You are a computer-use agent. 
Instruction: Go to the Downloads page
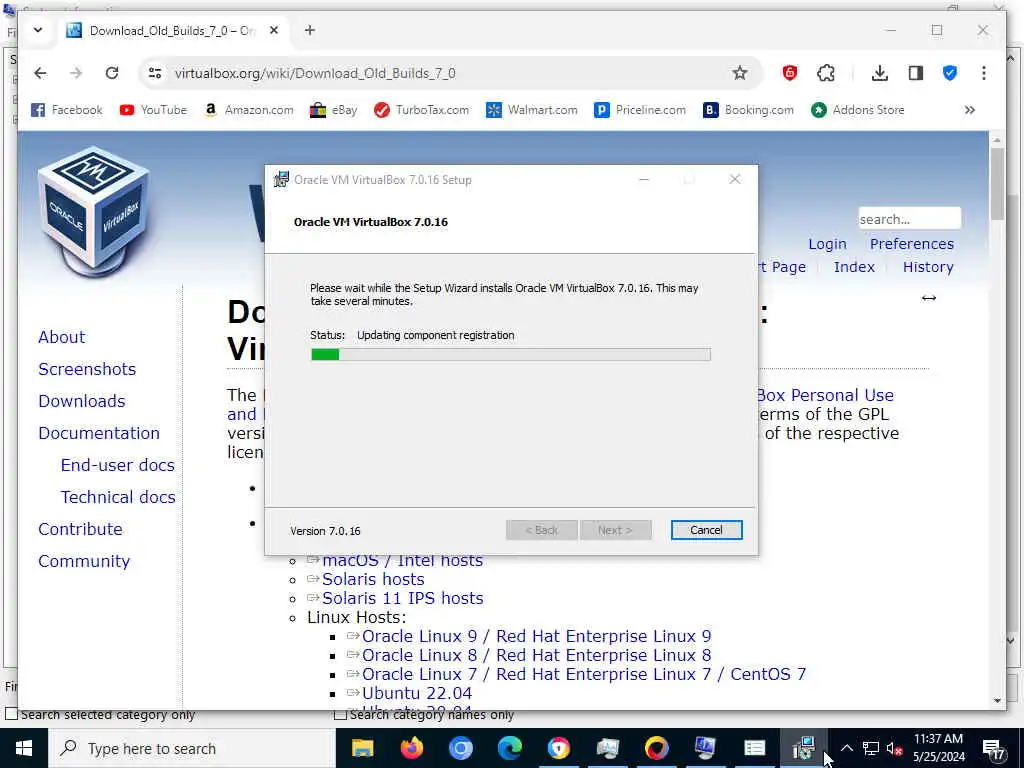tap(82, 401)
